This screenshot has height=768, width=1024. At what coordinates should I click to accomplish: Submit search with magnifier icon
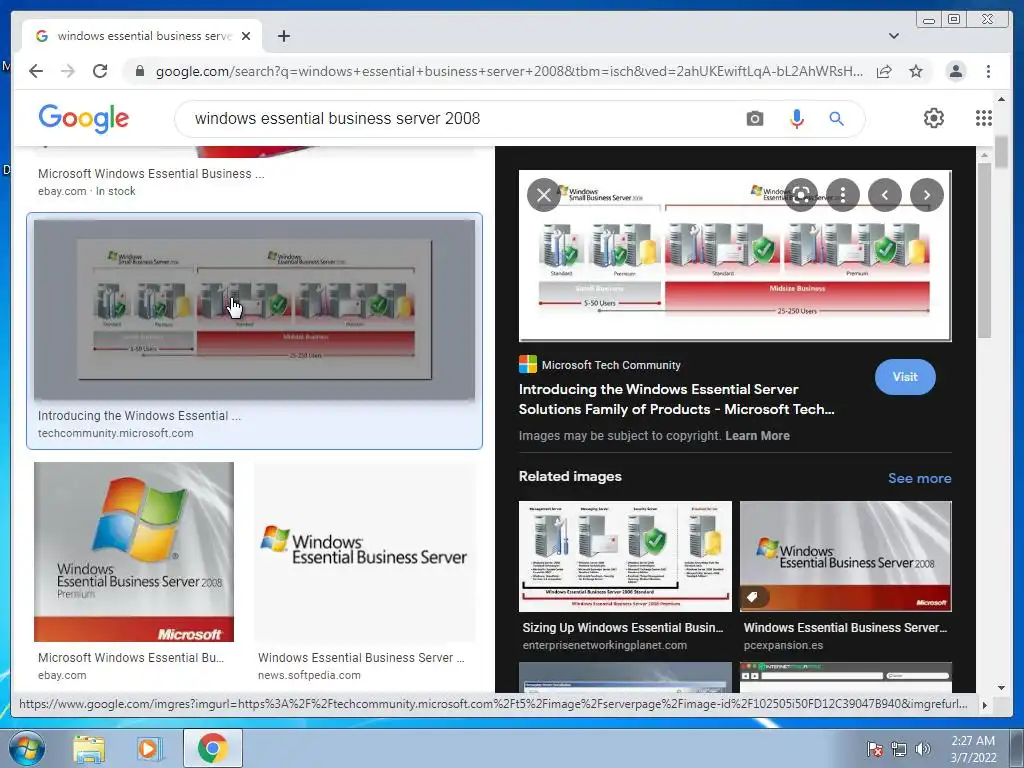(x=837, y=119)
